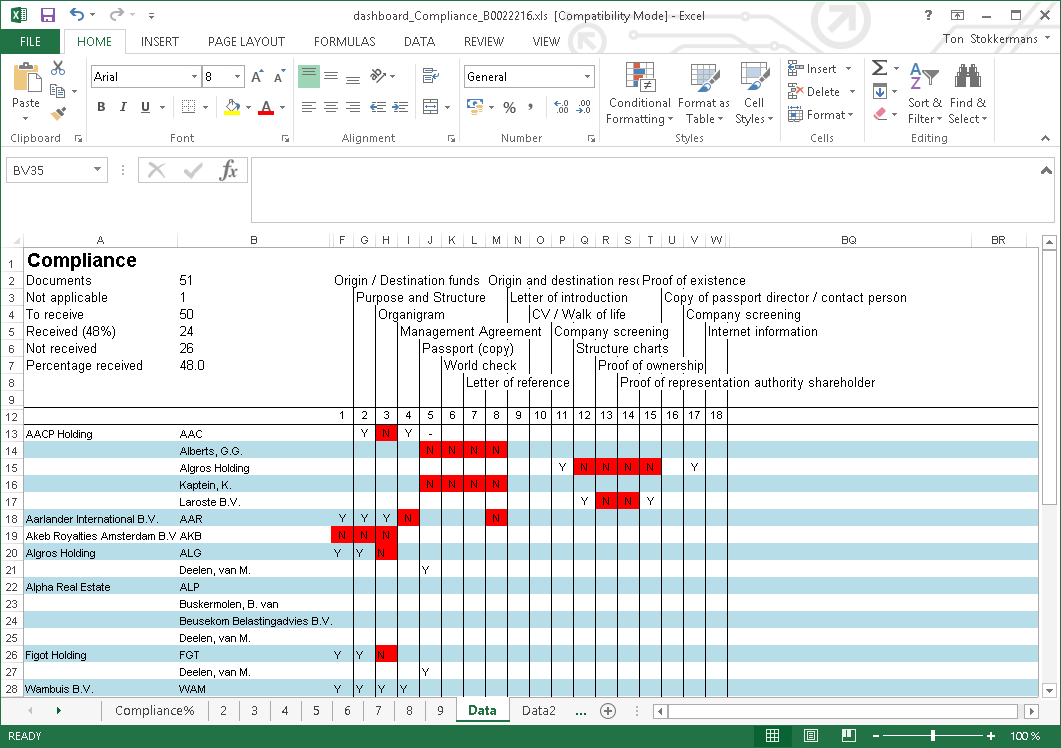Viewport: 1061px width, 748px height.
Task: Open Conditional Formatting dropdown
Action: tap(639, 93)
